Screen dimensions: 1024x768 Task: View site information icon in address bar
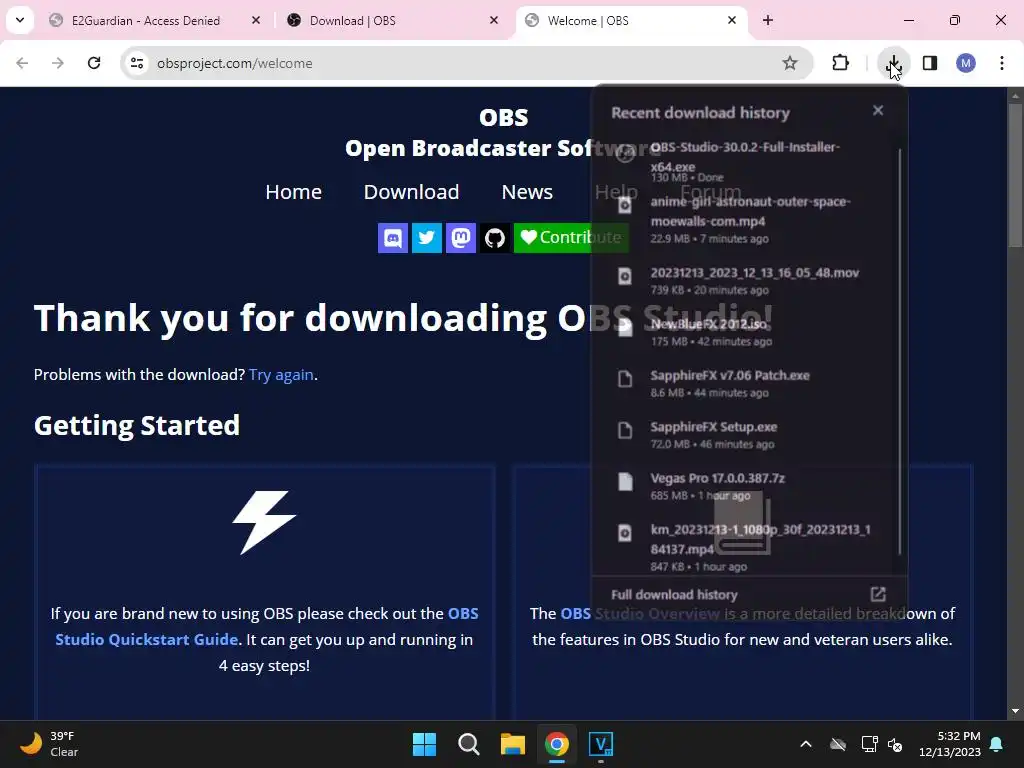click(137, 63)
